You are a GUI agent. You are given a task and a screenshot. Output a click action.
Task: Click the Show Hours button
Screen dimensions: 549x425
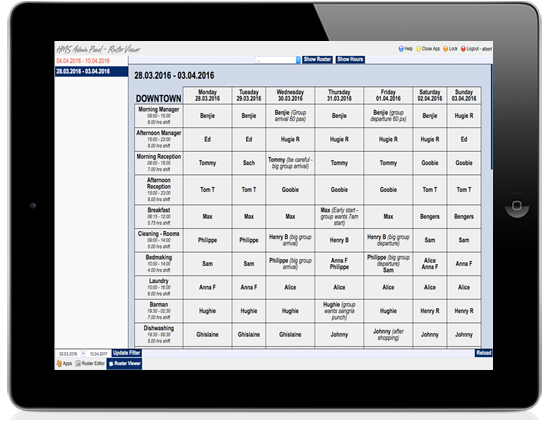coord(350,60)
